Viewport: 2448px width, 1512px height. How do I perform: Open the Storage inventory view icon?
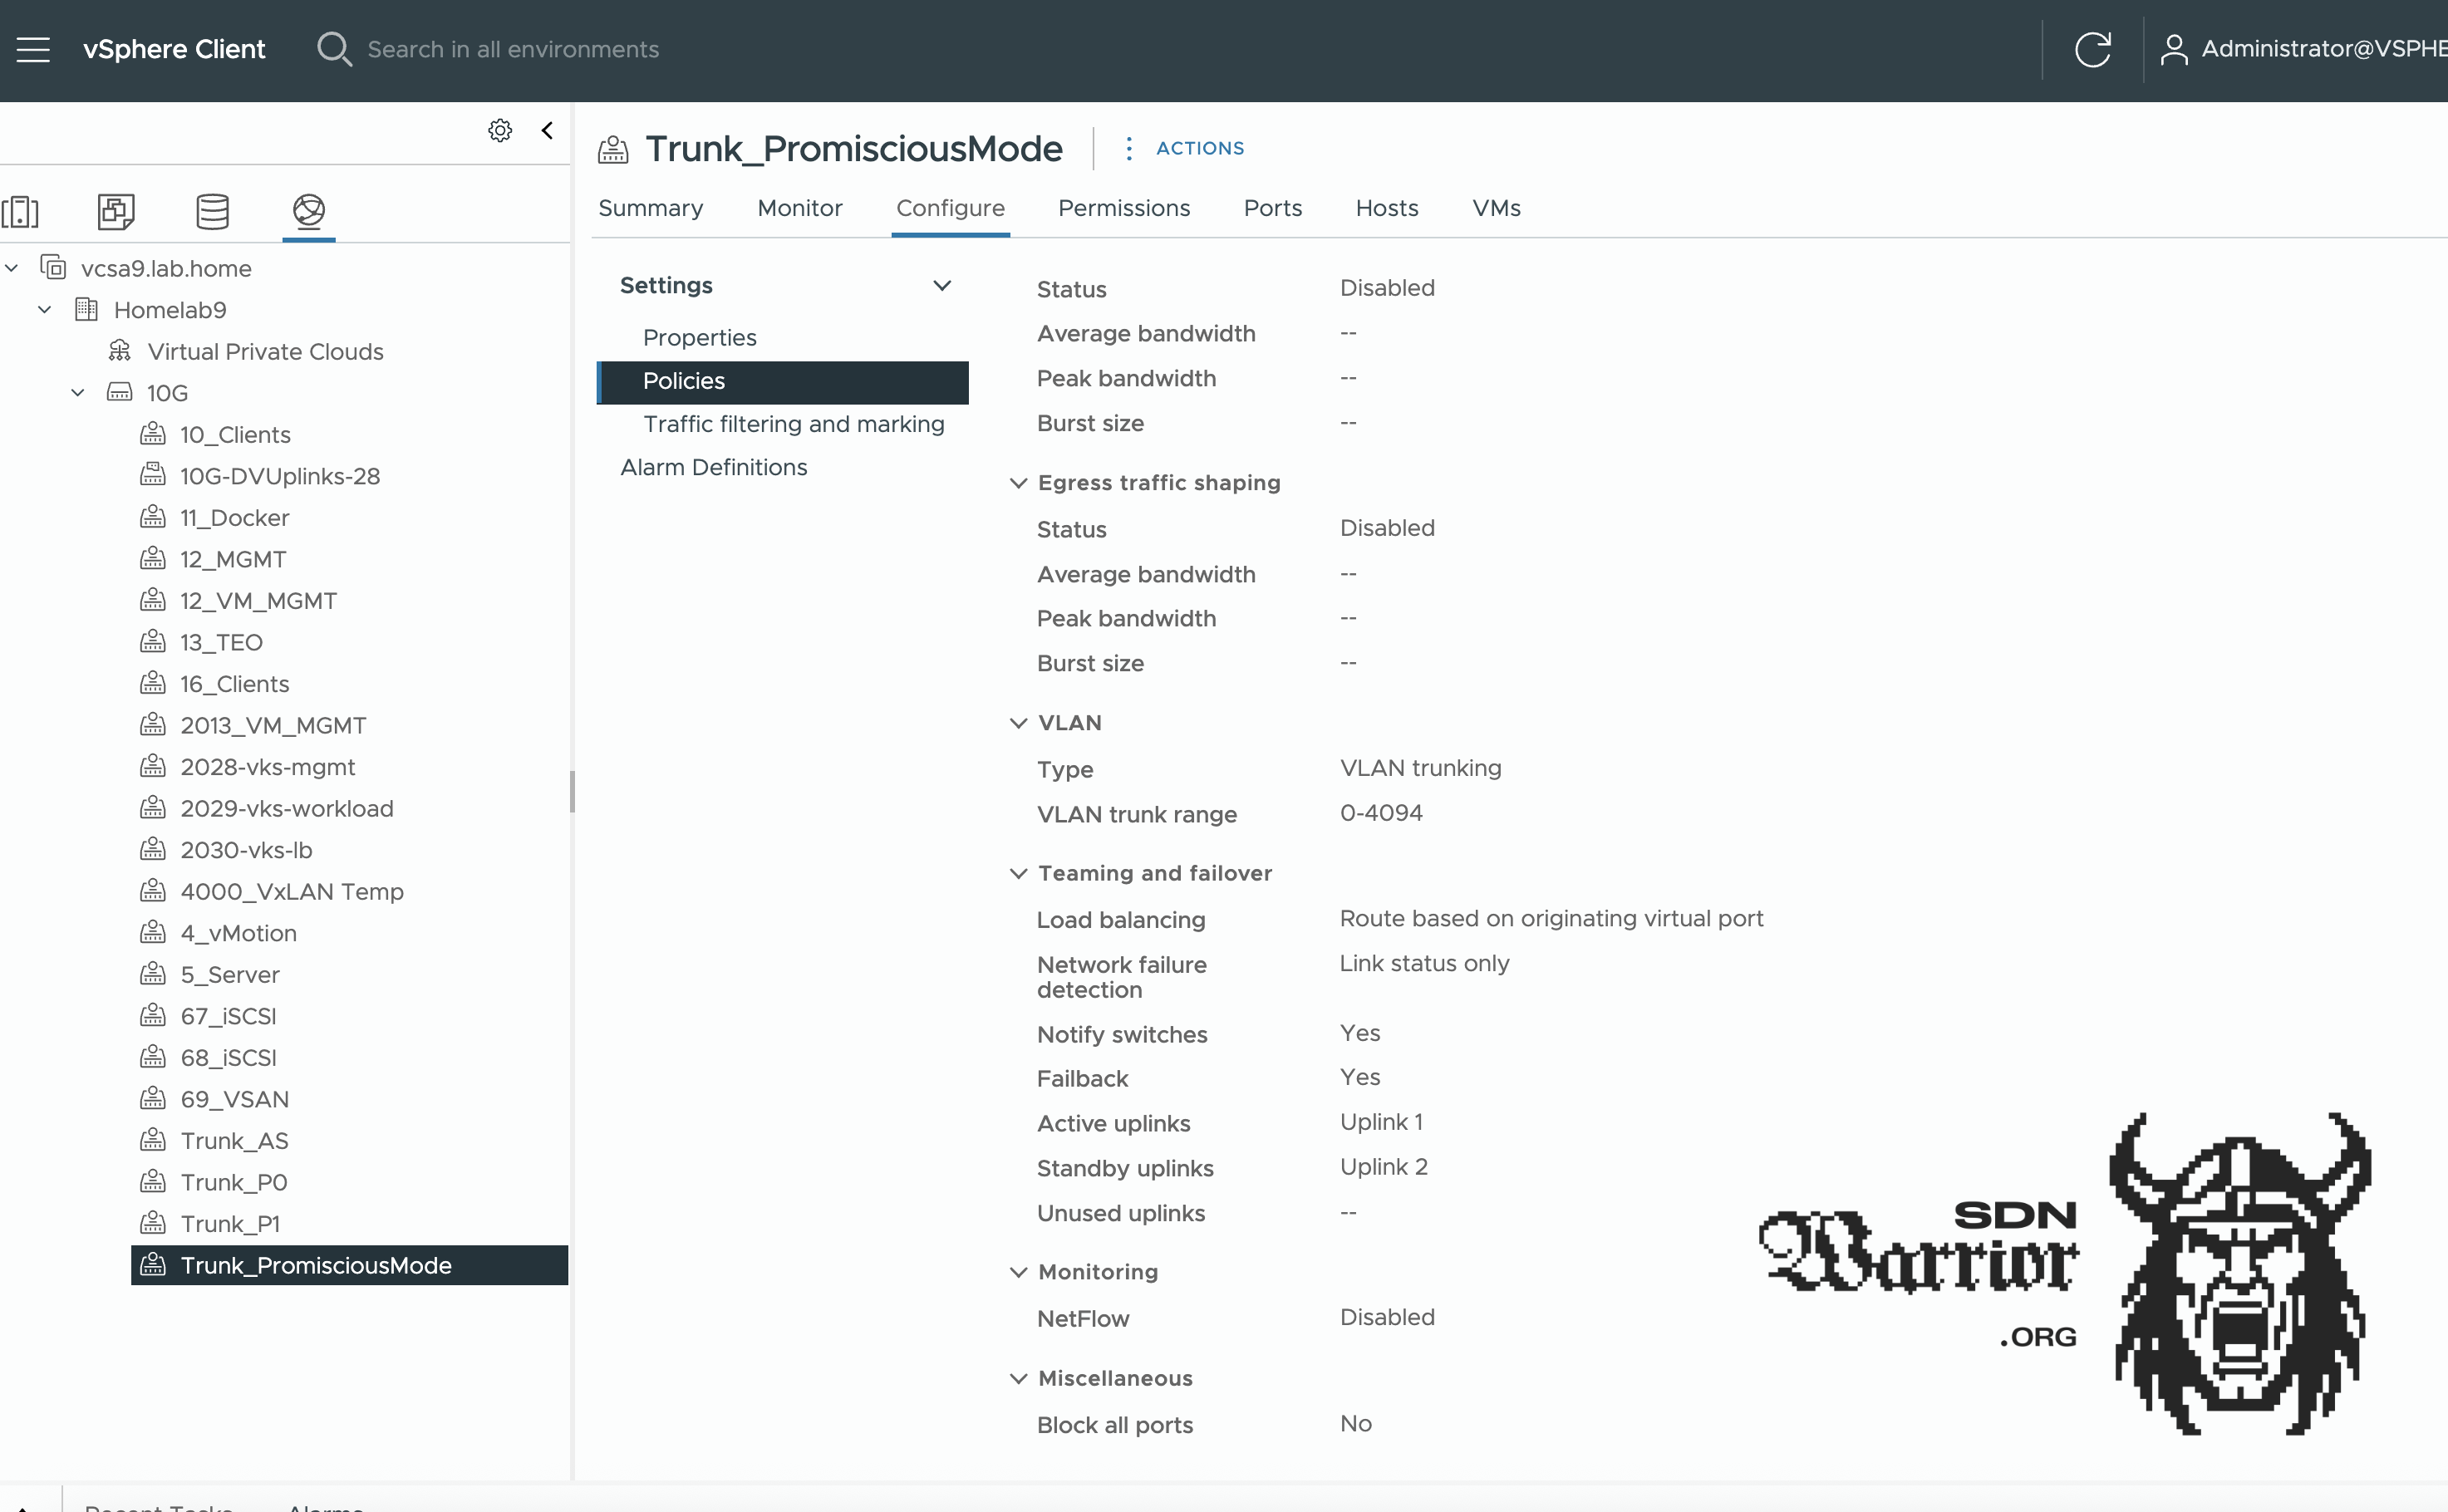click(x=212, y=211)
